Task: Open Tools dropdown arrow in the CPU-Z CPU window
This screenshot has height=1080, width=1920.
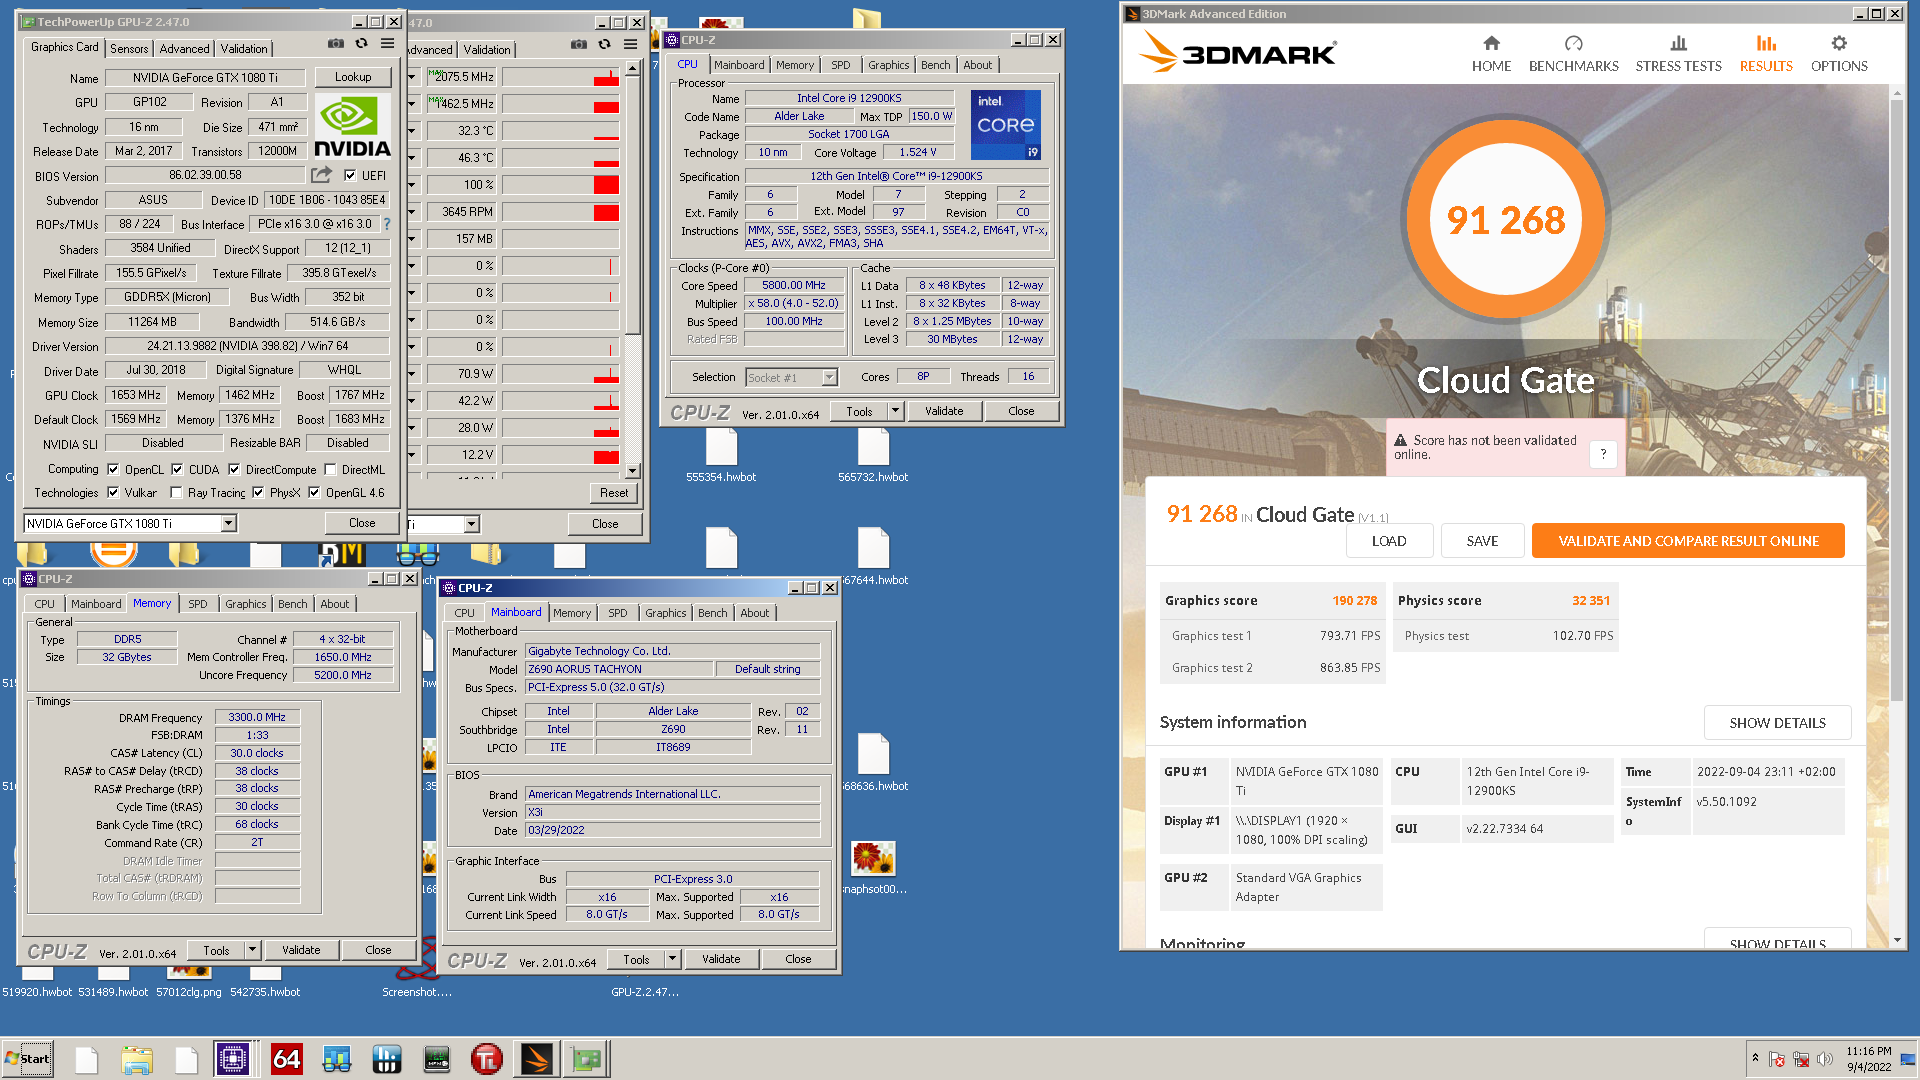Action: [x=895, y=411]
